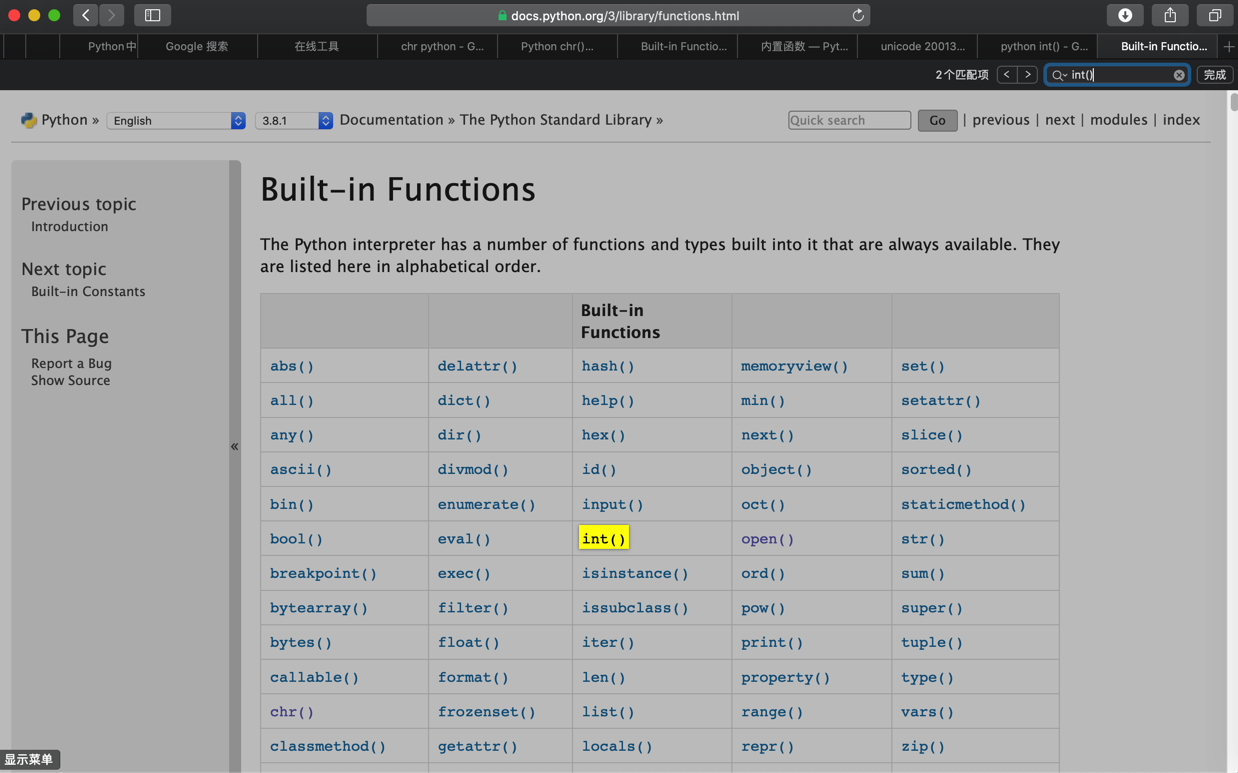Click Safari back navigation arrow
Viewport: 1238px width, 773px height.
(86, 15)
